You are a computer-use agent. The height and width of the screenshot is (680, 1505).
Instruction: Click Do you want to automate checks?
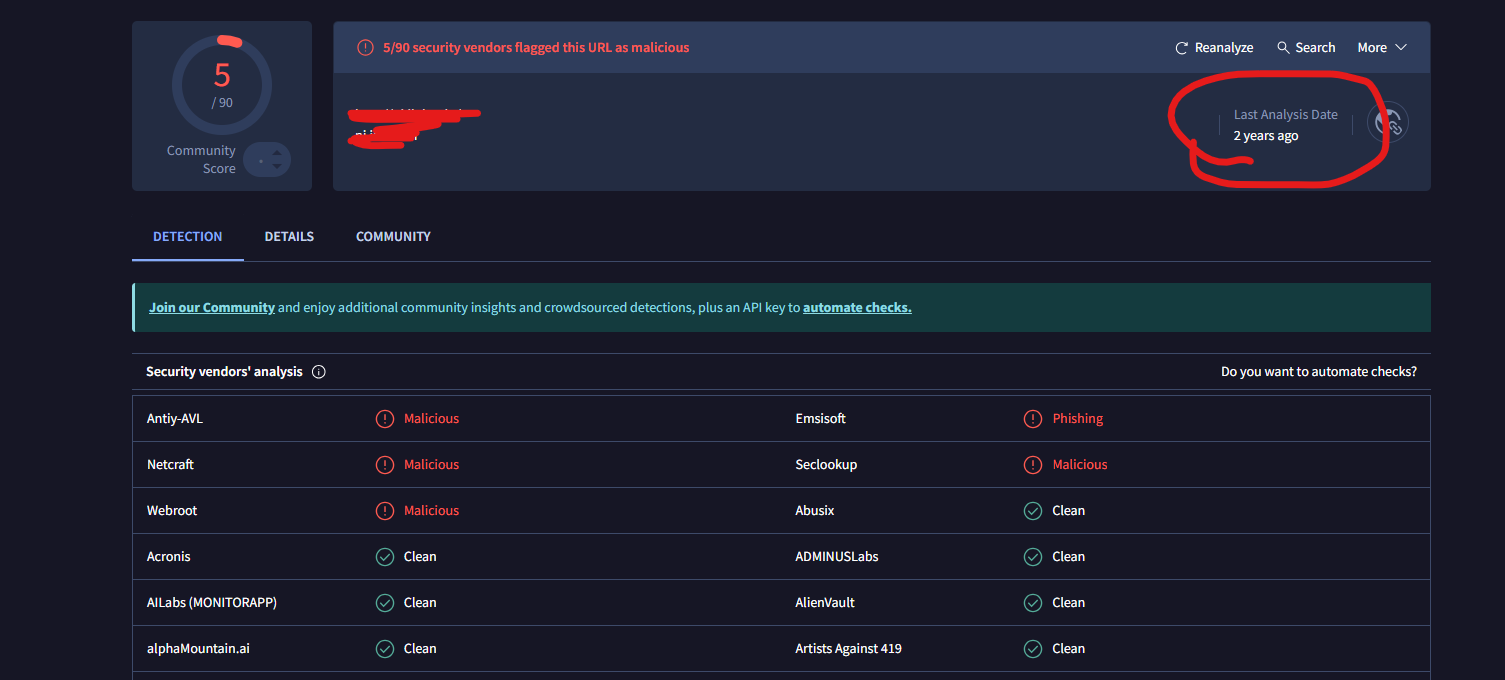click(x=1318, y=372)
